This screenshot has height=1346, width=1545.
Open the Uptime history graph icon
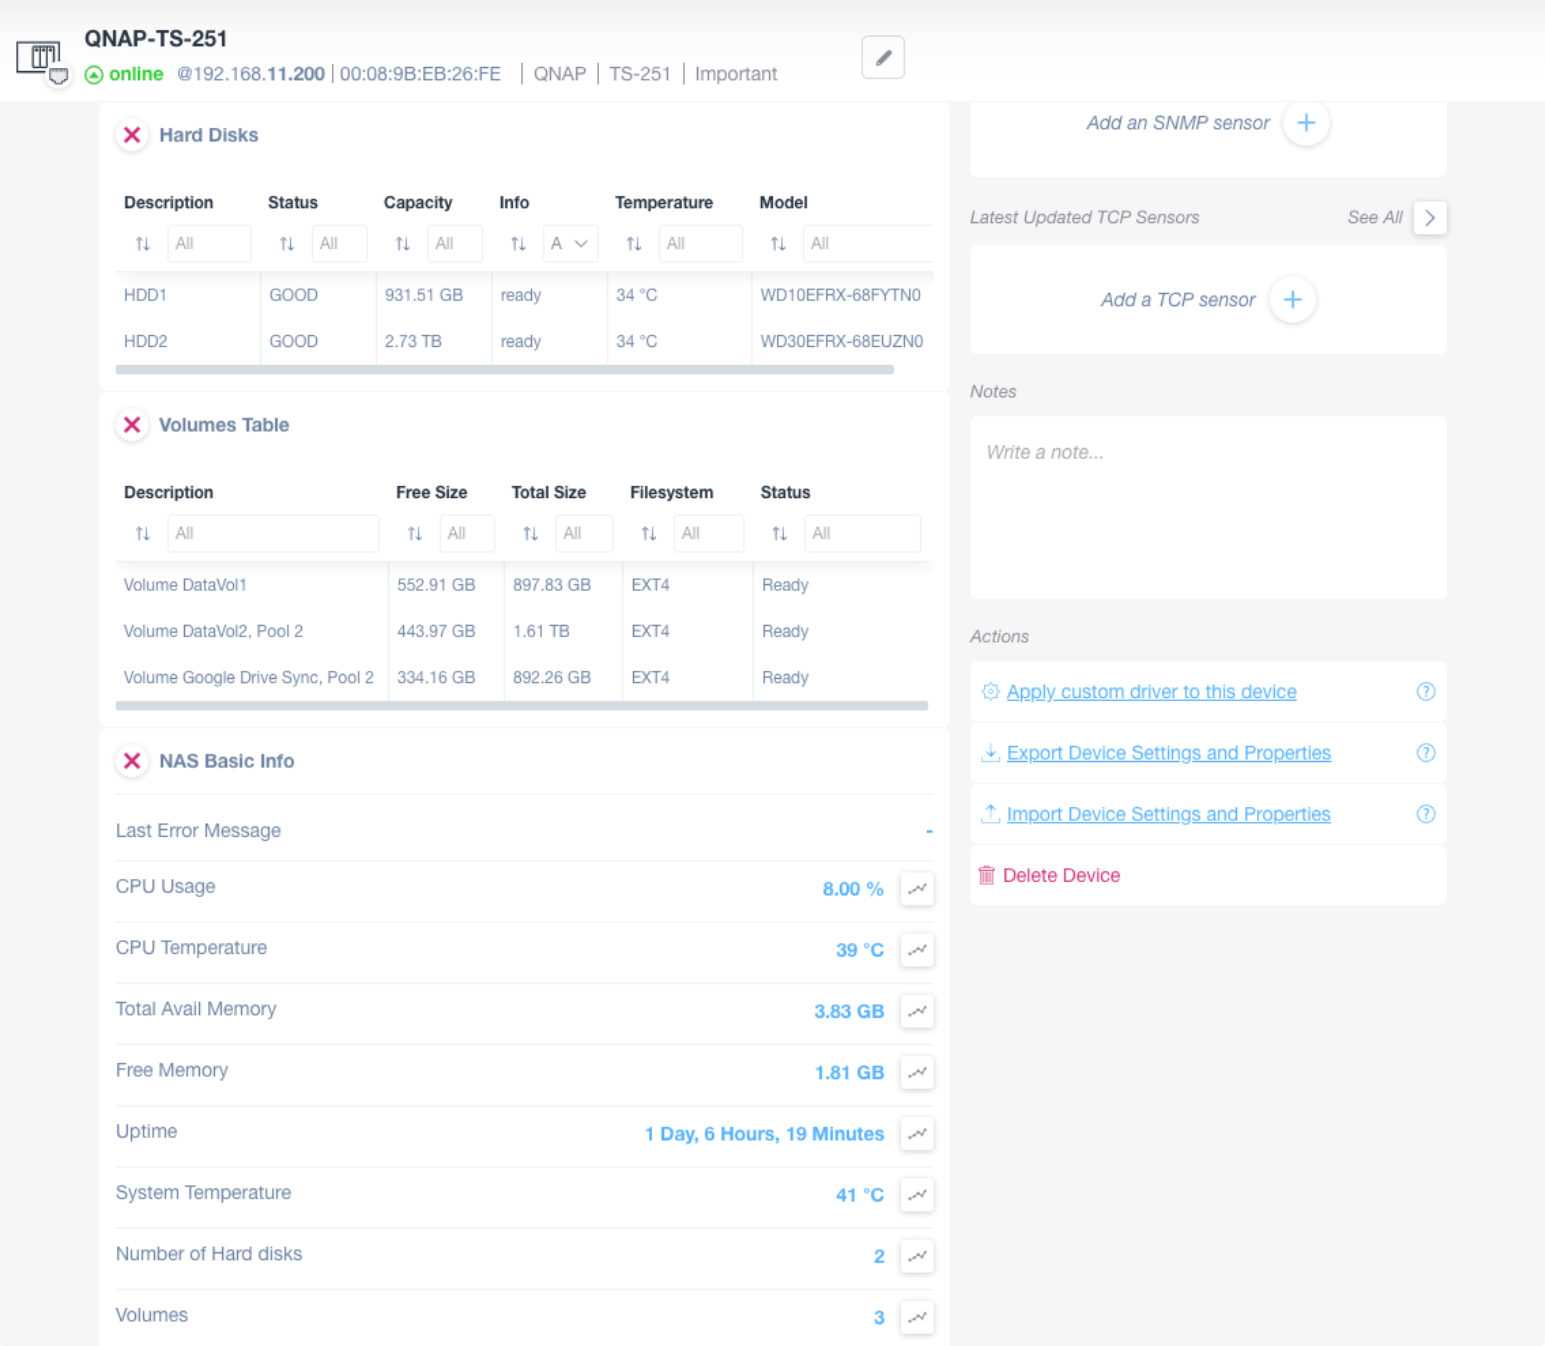pos(916,1133)
